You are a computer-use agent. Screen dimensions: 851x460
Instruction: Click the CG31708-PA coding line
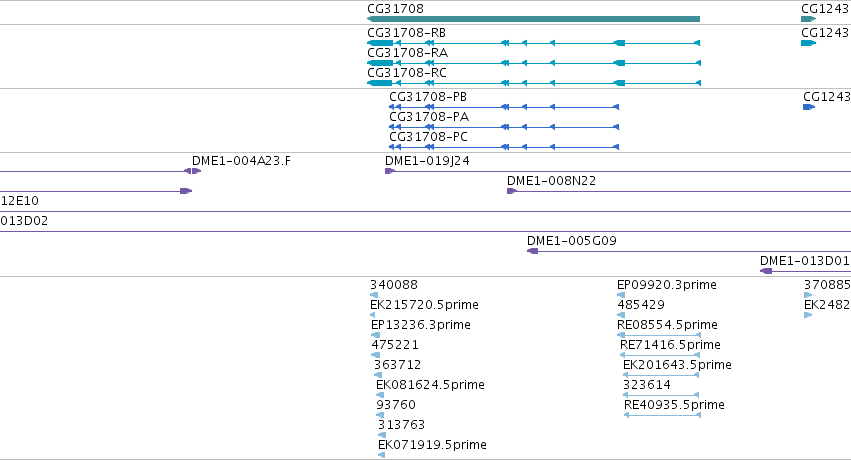[504, 127]
